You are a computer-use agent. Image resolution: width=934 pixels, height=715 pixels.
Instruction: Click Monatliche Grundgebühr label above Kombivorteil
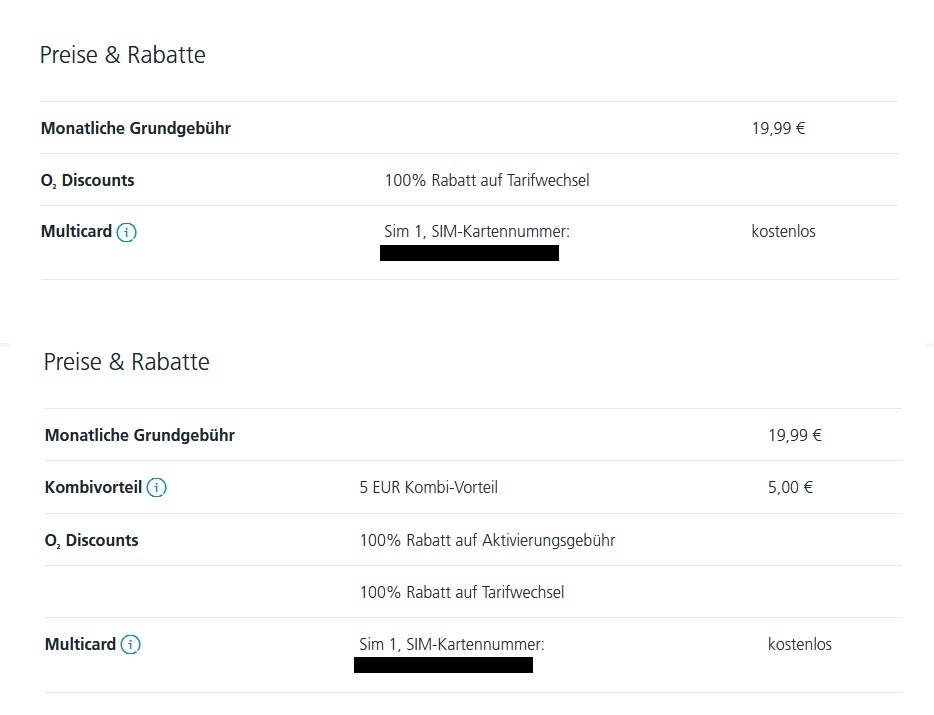pos(140,435)
